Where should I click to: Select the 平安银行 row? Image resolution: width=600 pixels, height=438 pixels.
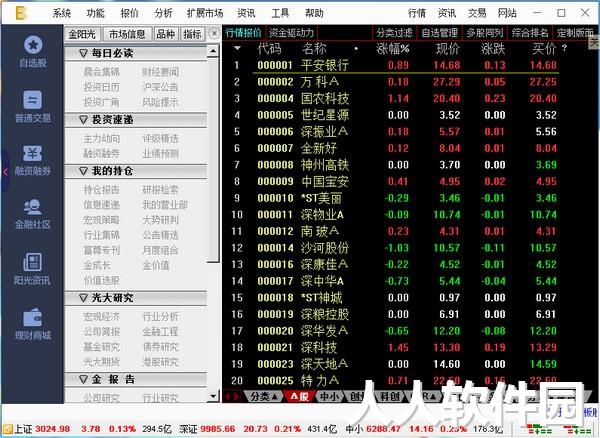pyautogui.click(x=394, y=65)
